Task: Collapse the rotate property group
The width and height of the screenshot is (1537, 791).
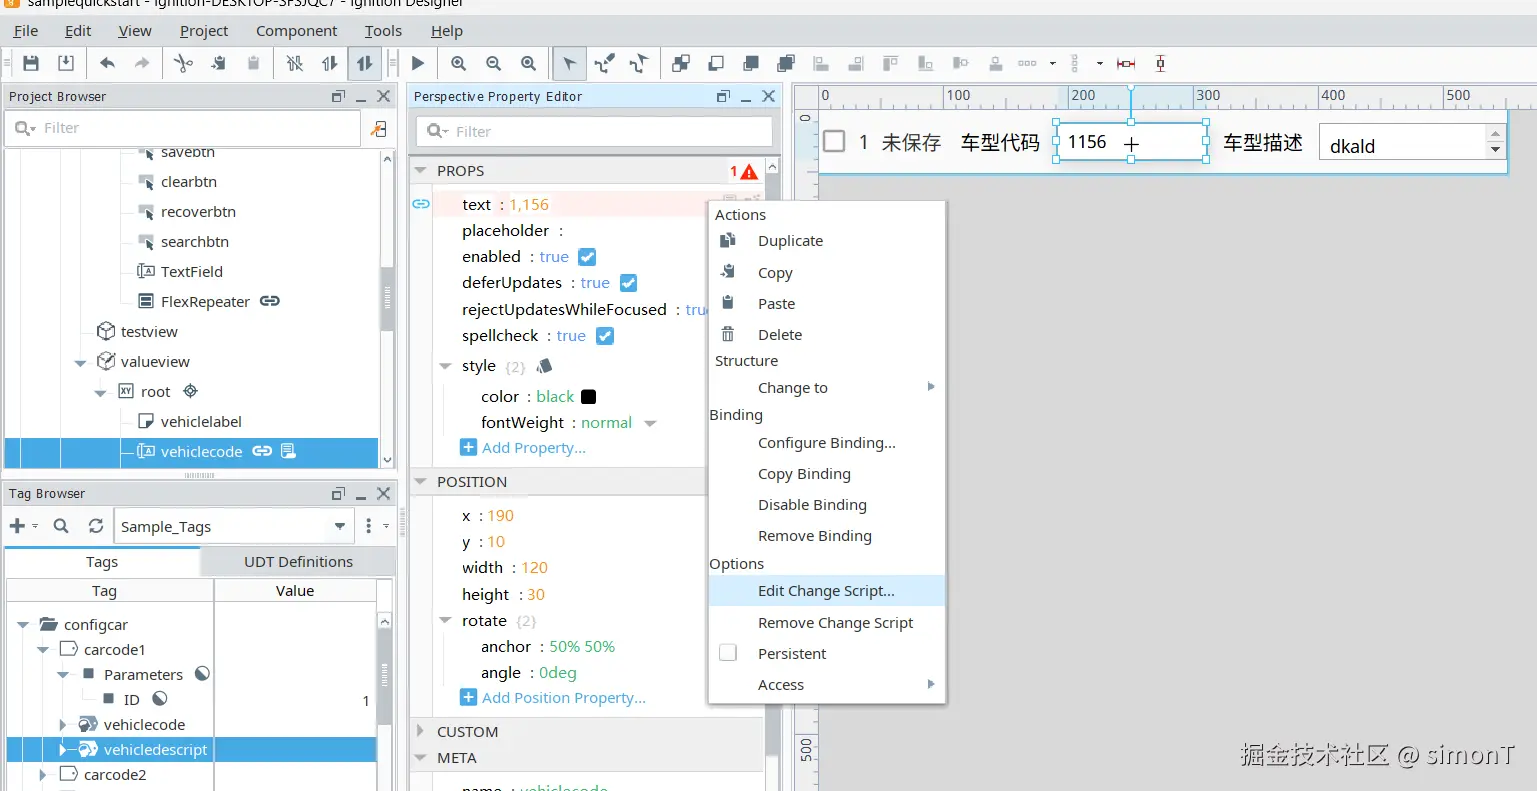Action: pyautogui.click(x=446, y=621)
